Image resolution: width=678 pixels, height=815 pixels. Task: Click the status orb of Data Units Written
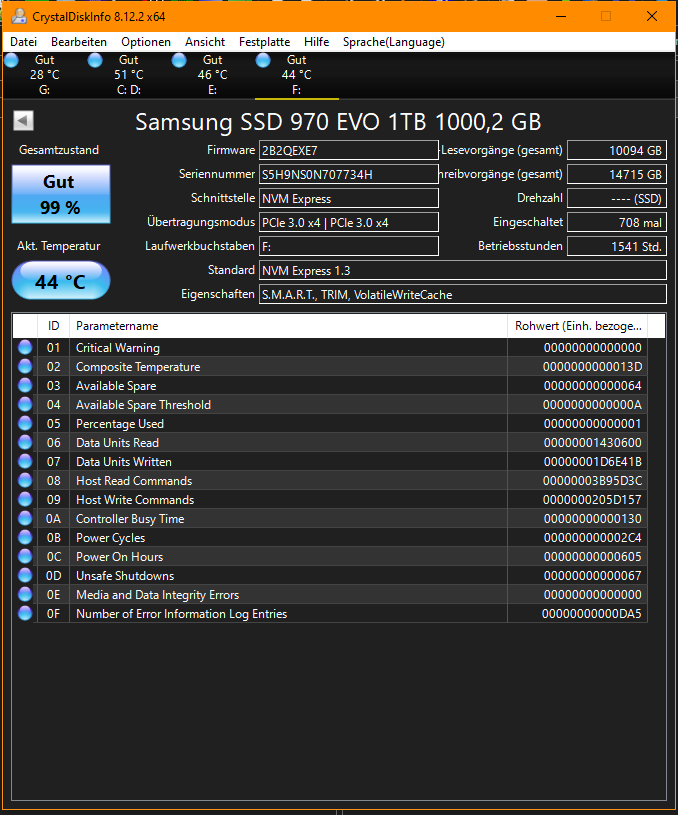point(25,461)
